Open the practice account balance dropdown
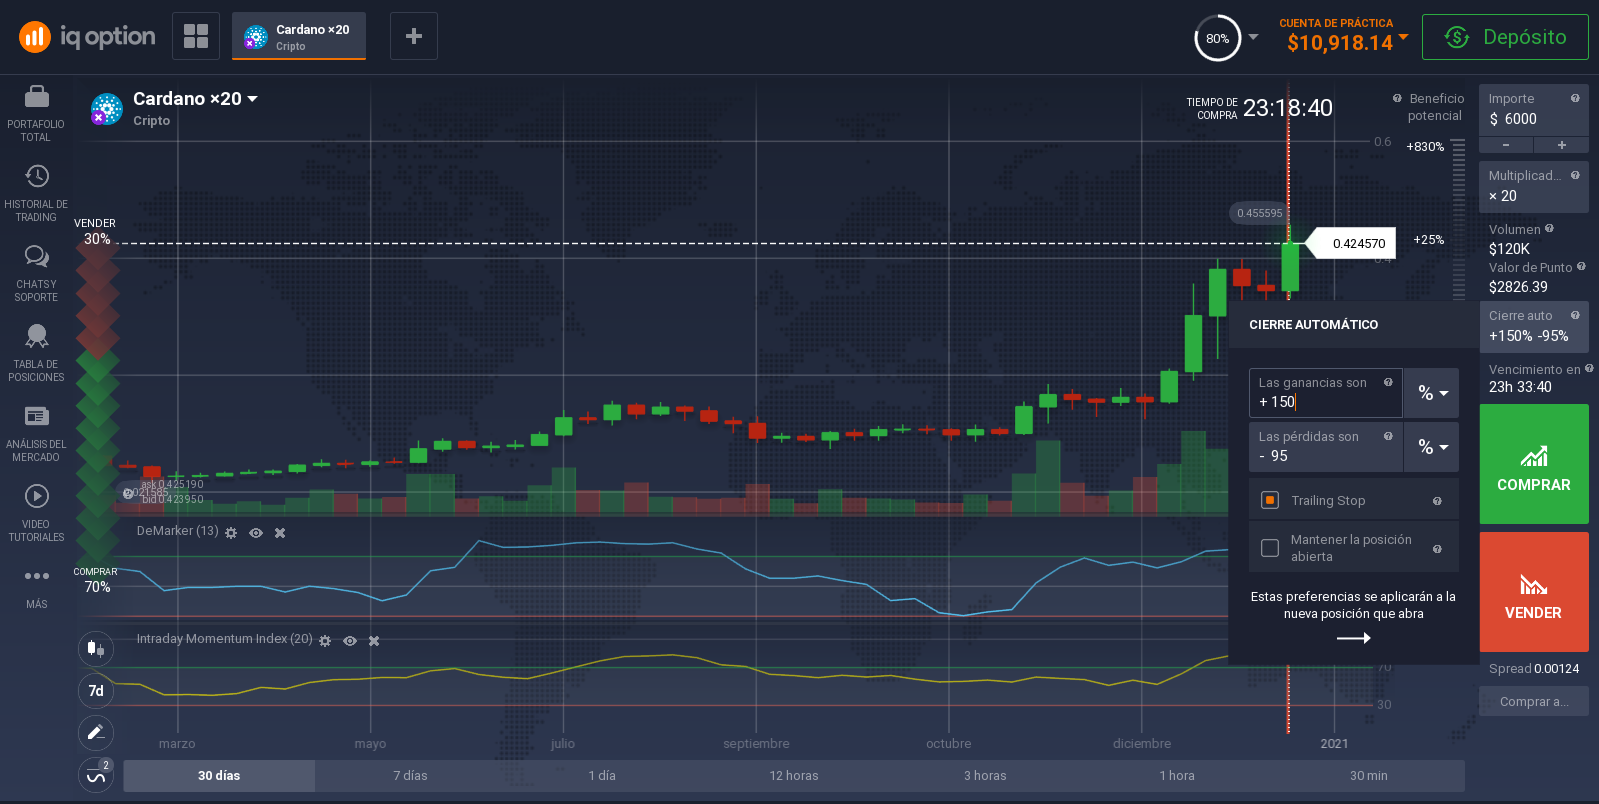Image resolution: width=1599 pixels, height=804 pixels. point(1404,36)
